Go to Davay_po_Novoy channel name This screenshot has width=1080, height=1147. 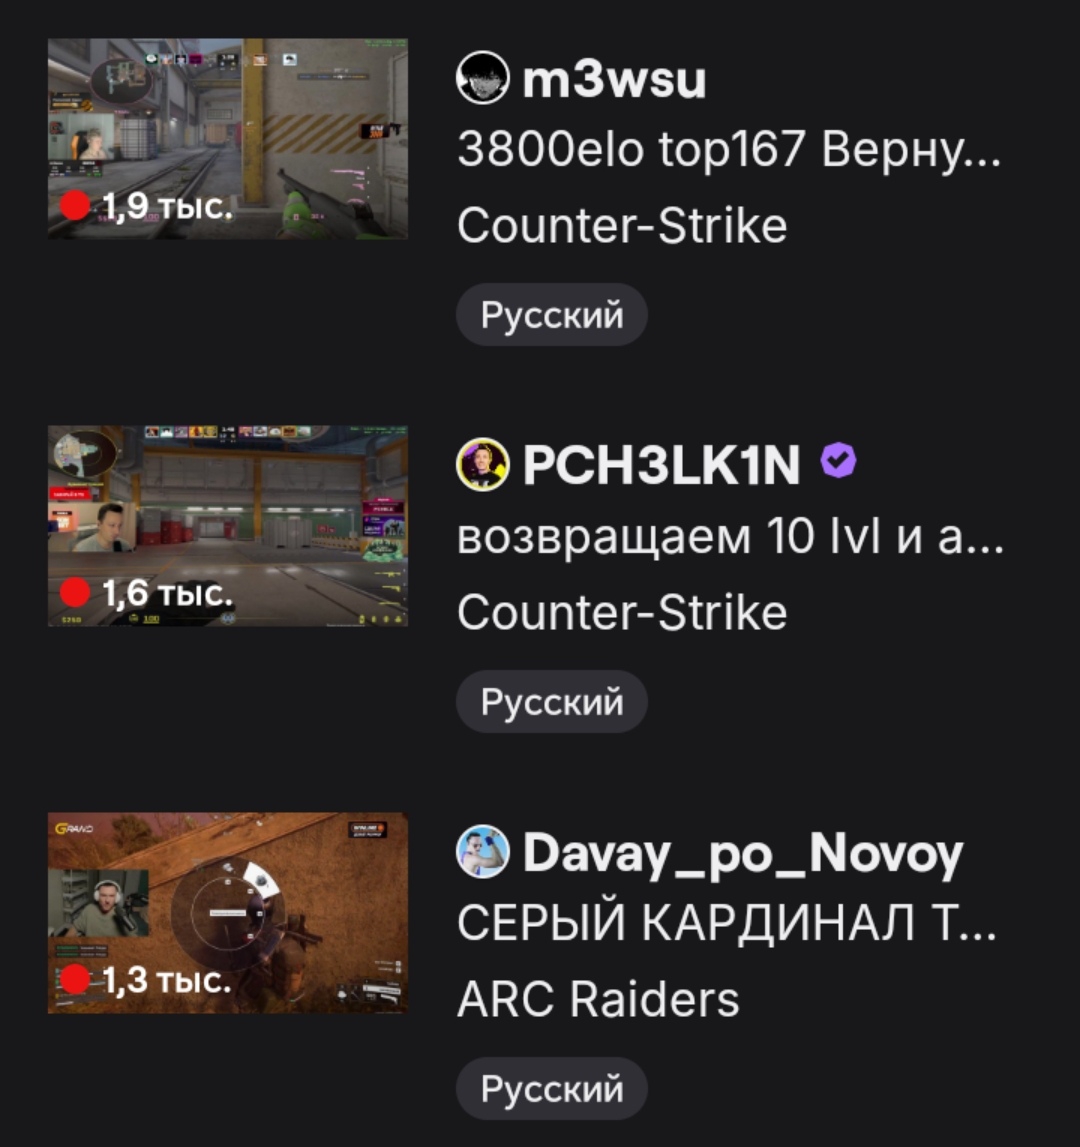click(743, 854)
